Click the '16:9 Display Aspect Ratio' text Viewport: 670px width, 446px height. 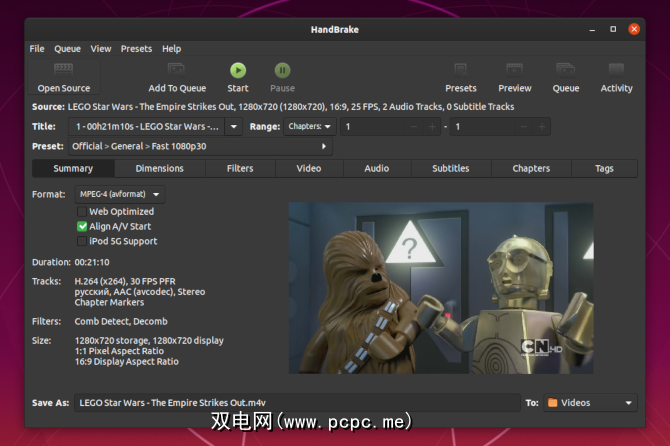click(126, 362)
